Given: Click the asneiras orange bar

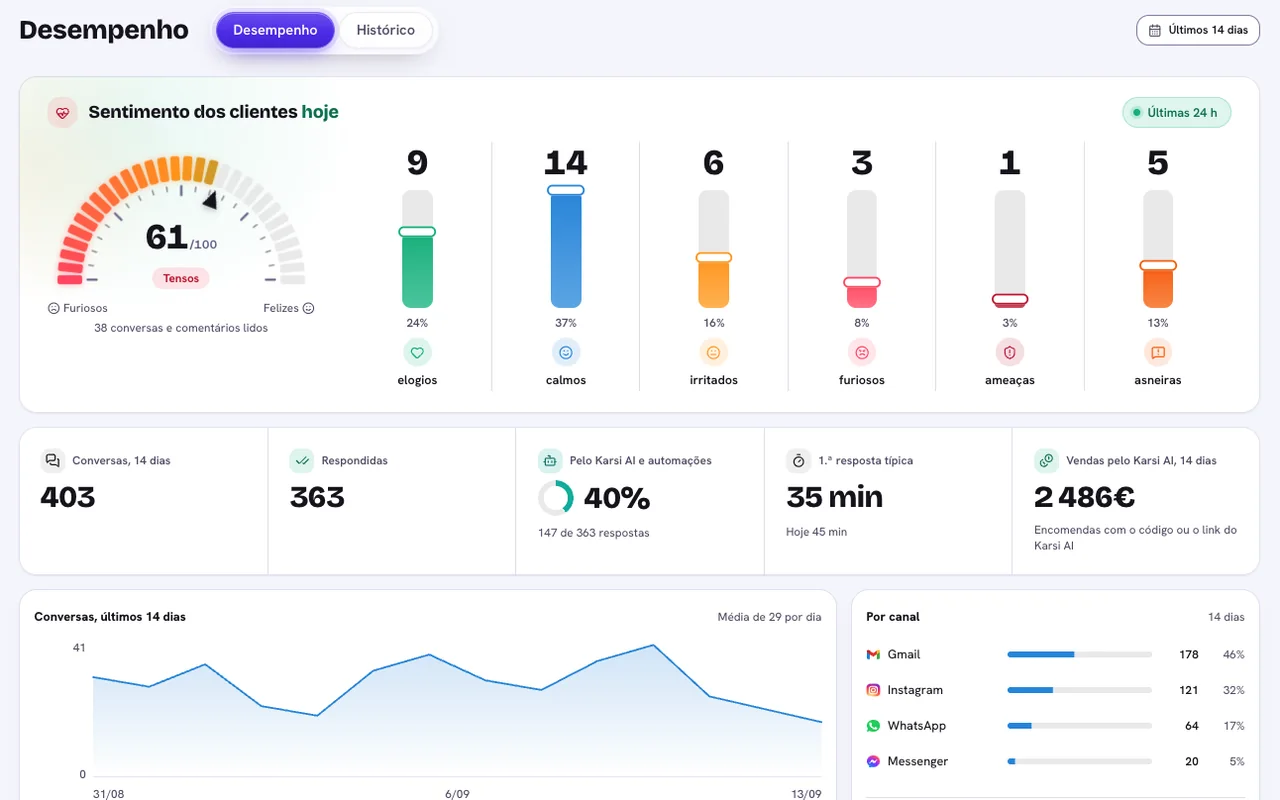Looking at the screenshot, I should pyautogui.click(x=1158, y=286).
